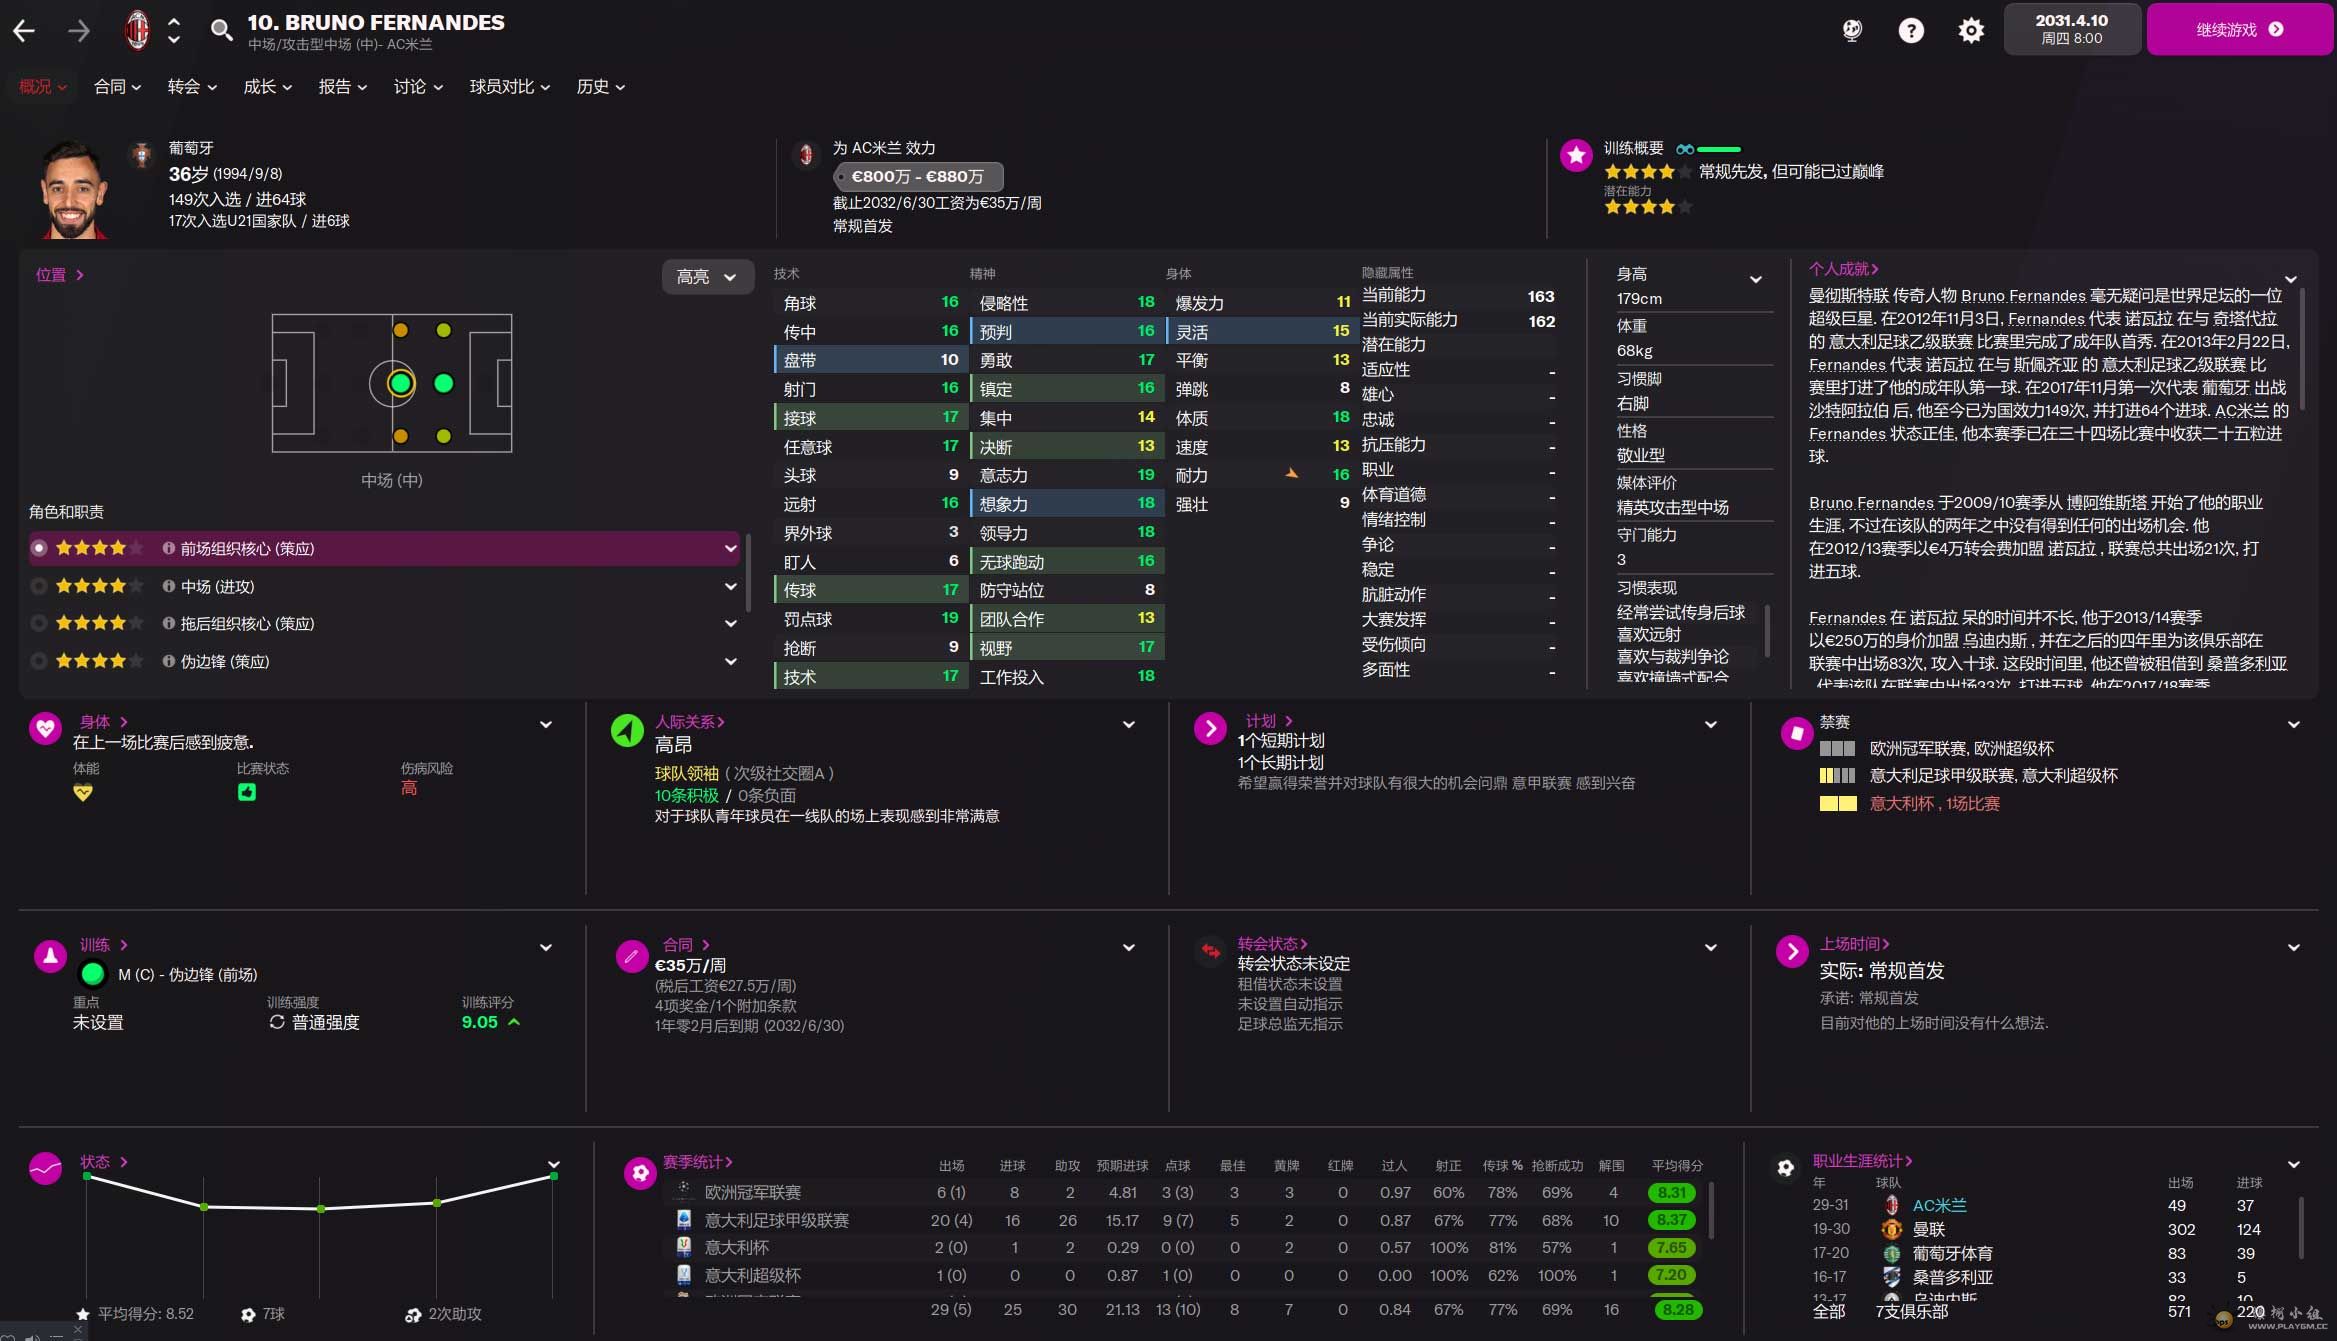The height and width of the screenshot is (1341, 2337).
Task: Click the scrollbar in the 习惯表现 list
Action: (1767, 632)
